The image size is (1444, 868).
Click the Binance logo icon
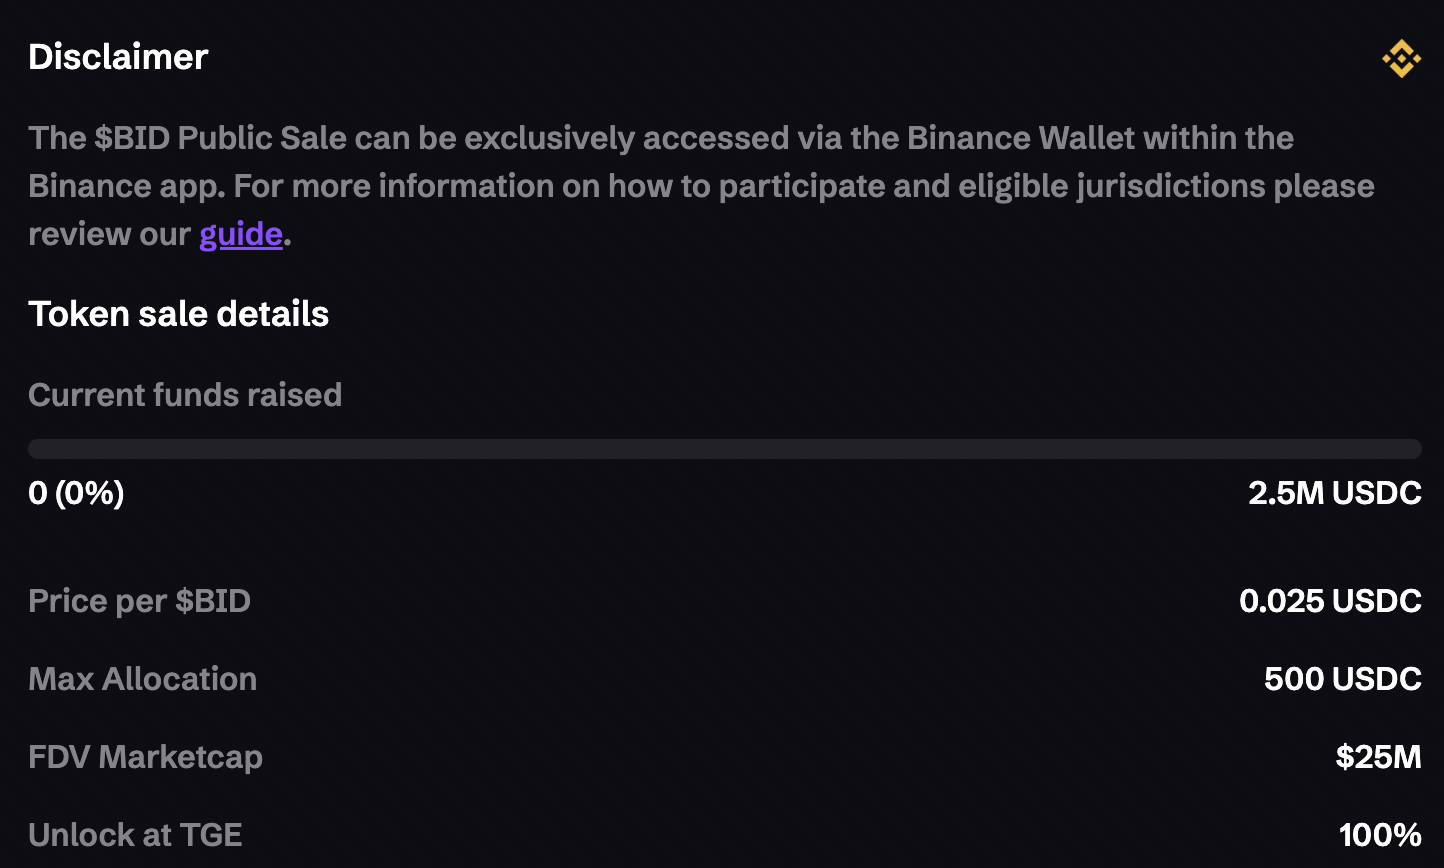click(1401, 59)
